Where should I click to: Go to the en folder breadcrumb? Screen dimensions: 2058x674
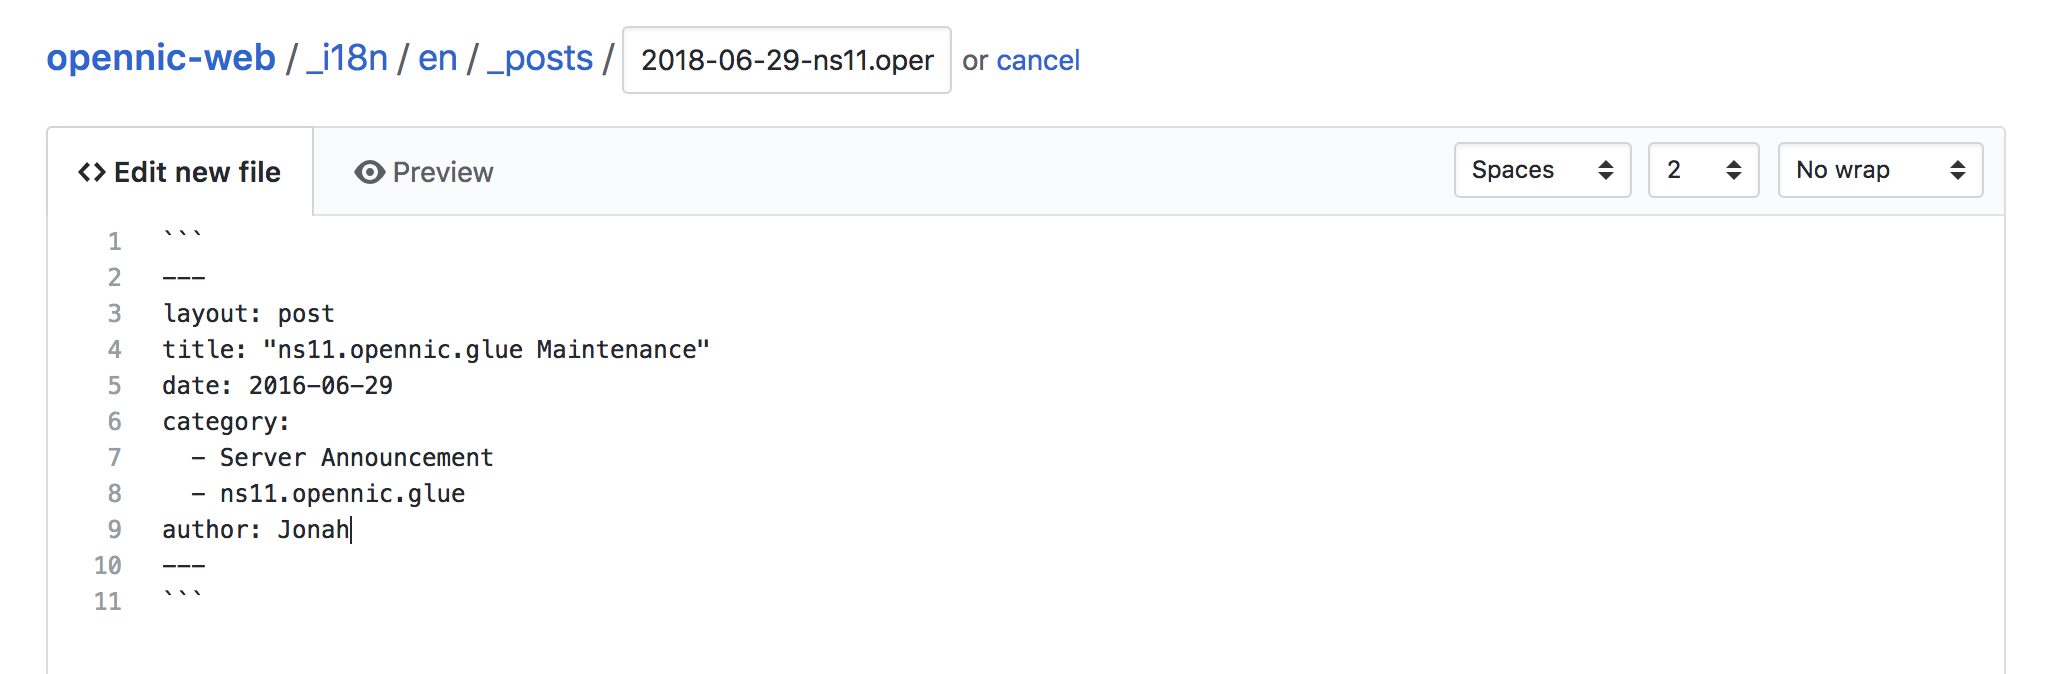(437, 58)
